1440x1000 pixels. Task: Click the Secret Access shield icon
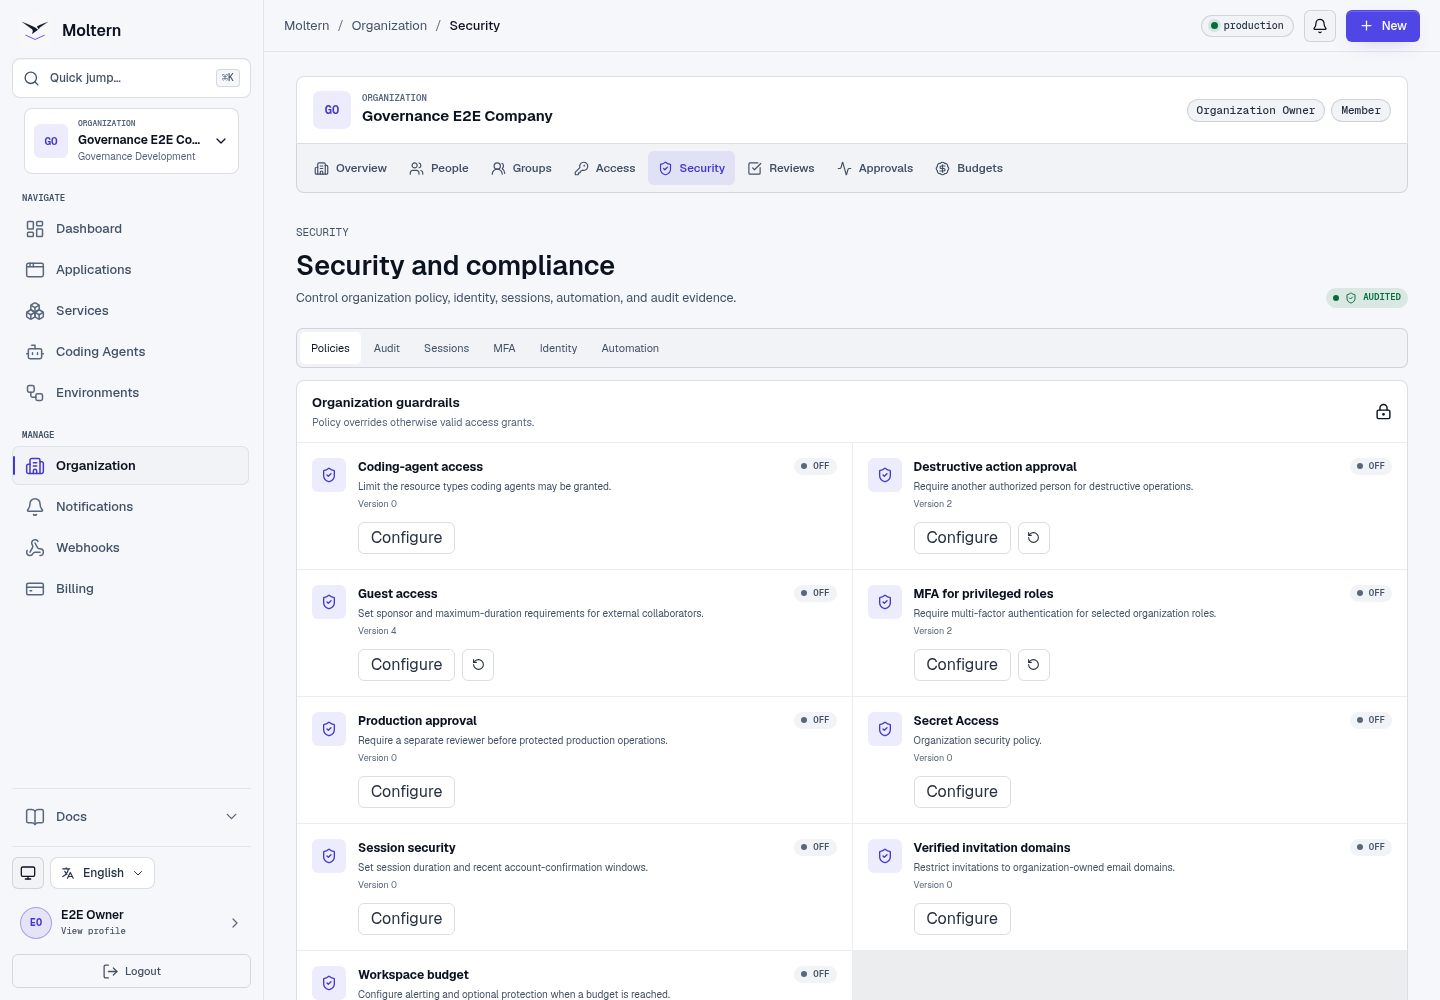click(x=885, y=729)
